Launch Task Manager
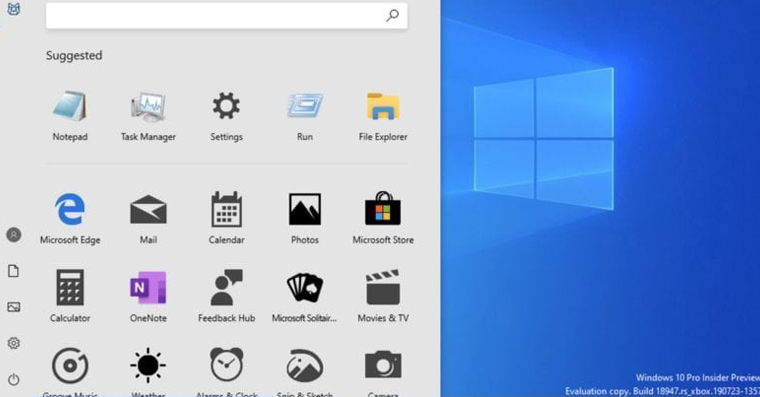Viewport: 760px width, 397px height. pos(148,115)
